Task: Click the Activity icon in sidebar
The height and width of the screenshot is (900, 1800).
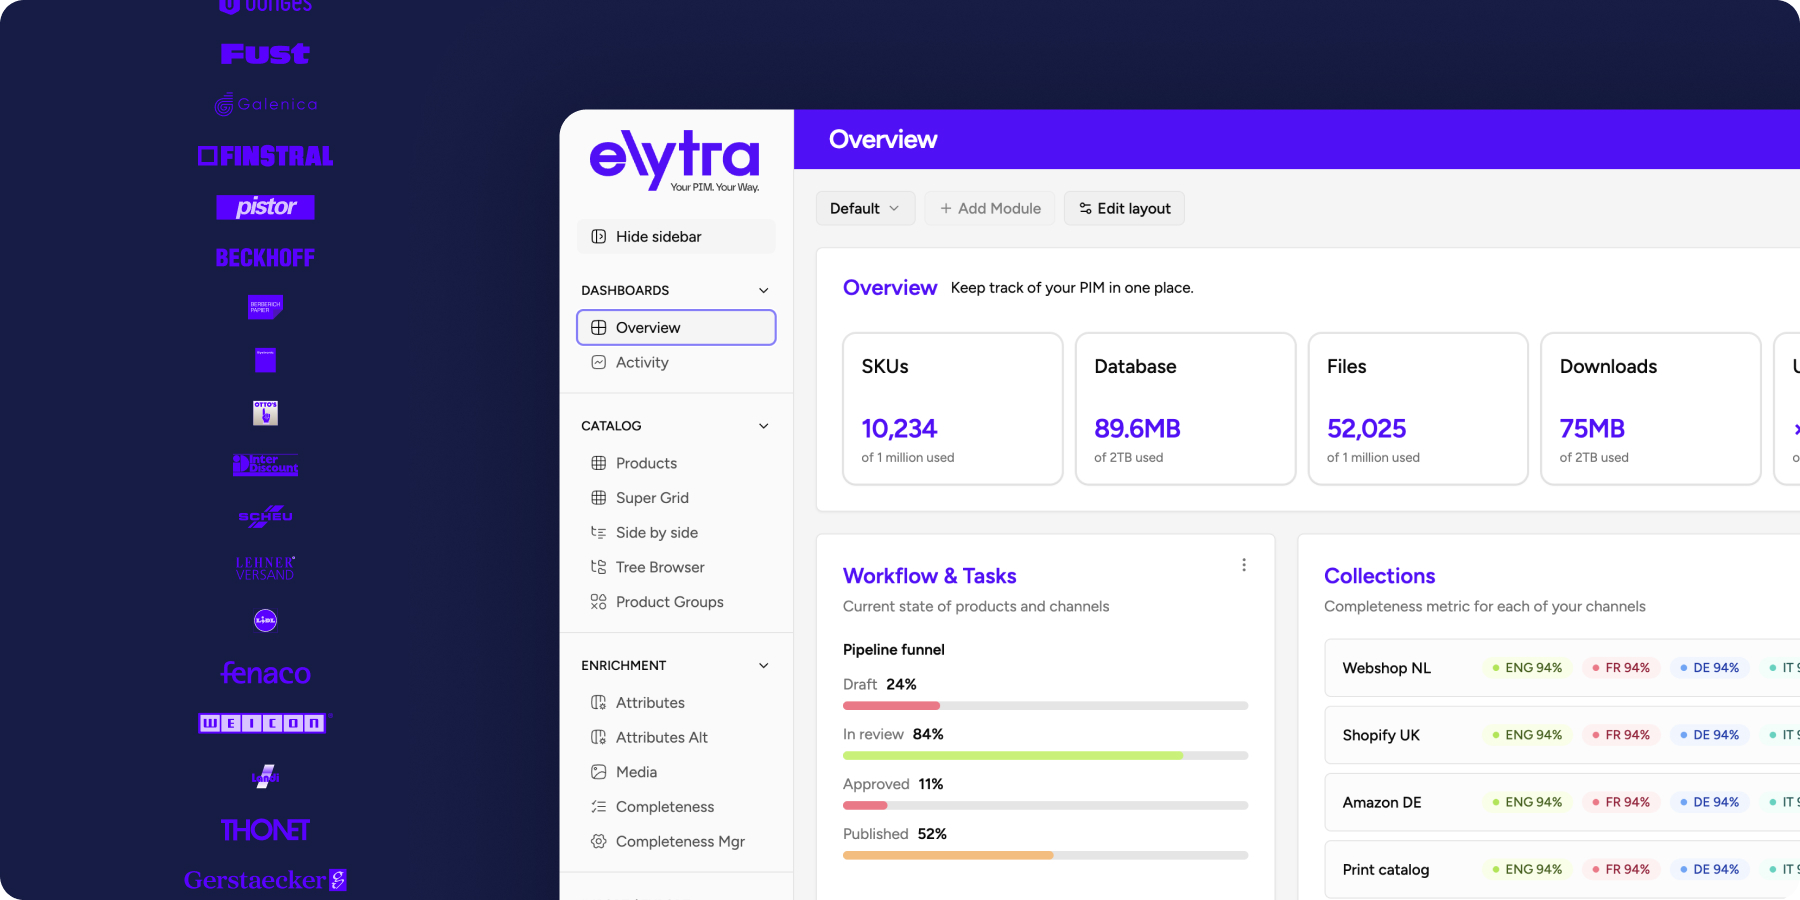Action: click(598, 363)
